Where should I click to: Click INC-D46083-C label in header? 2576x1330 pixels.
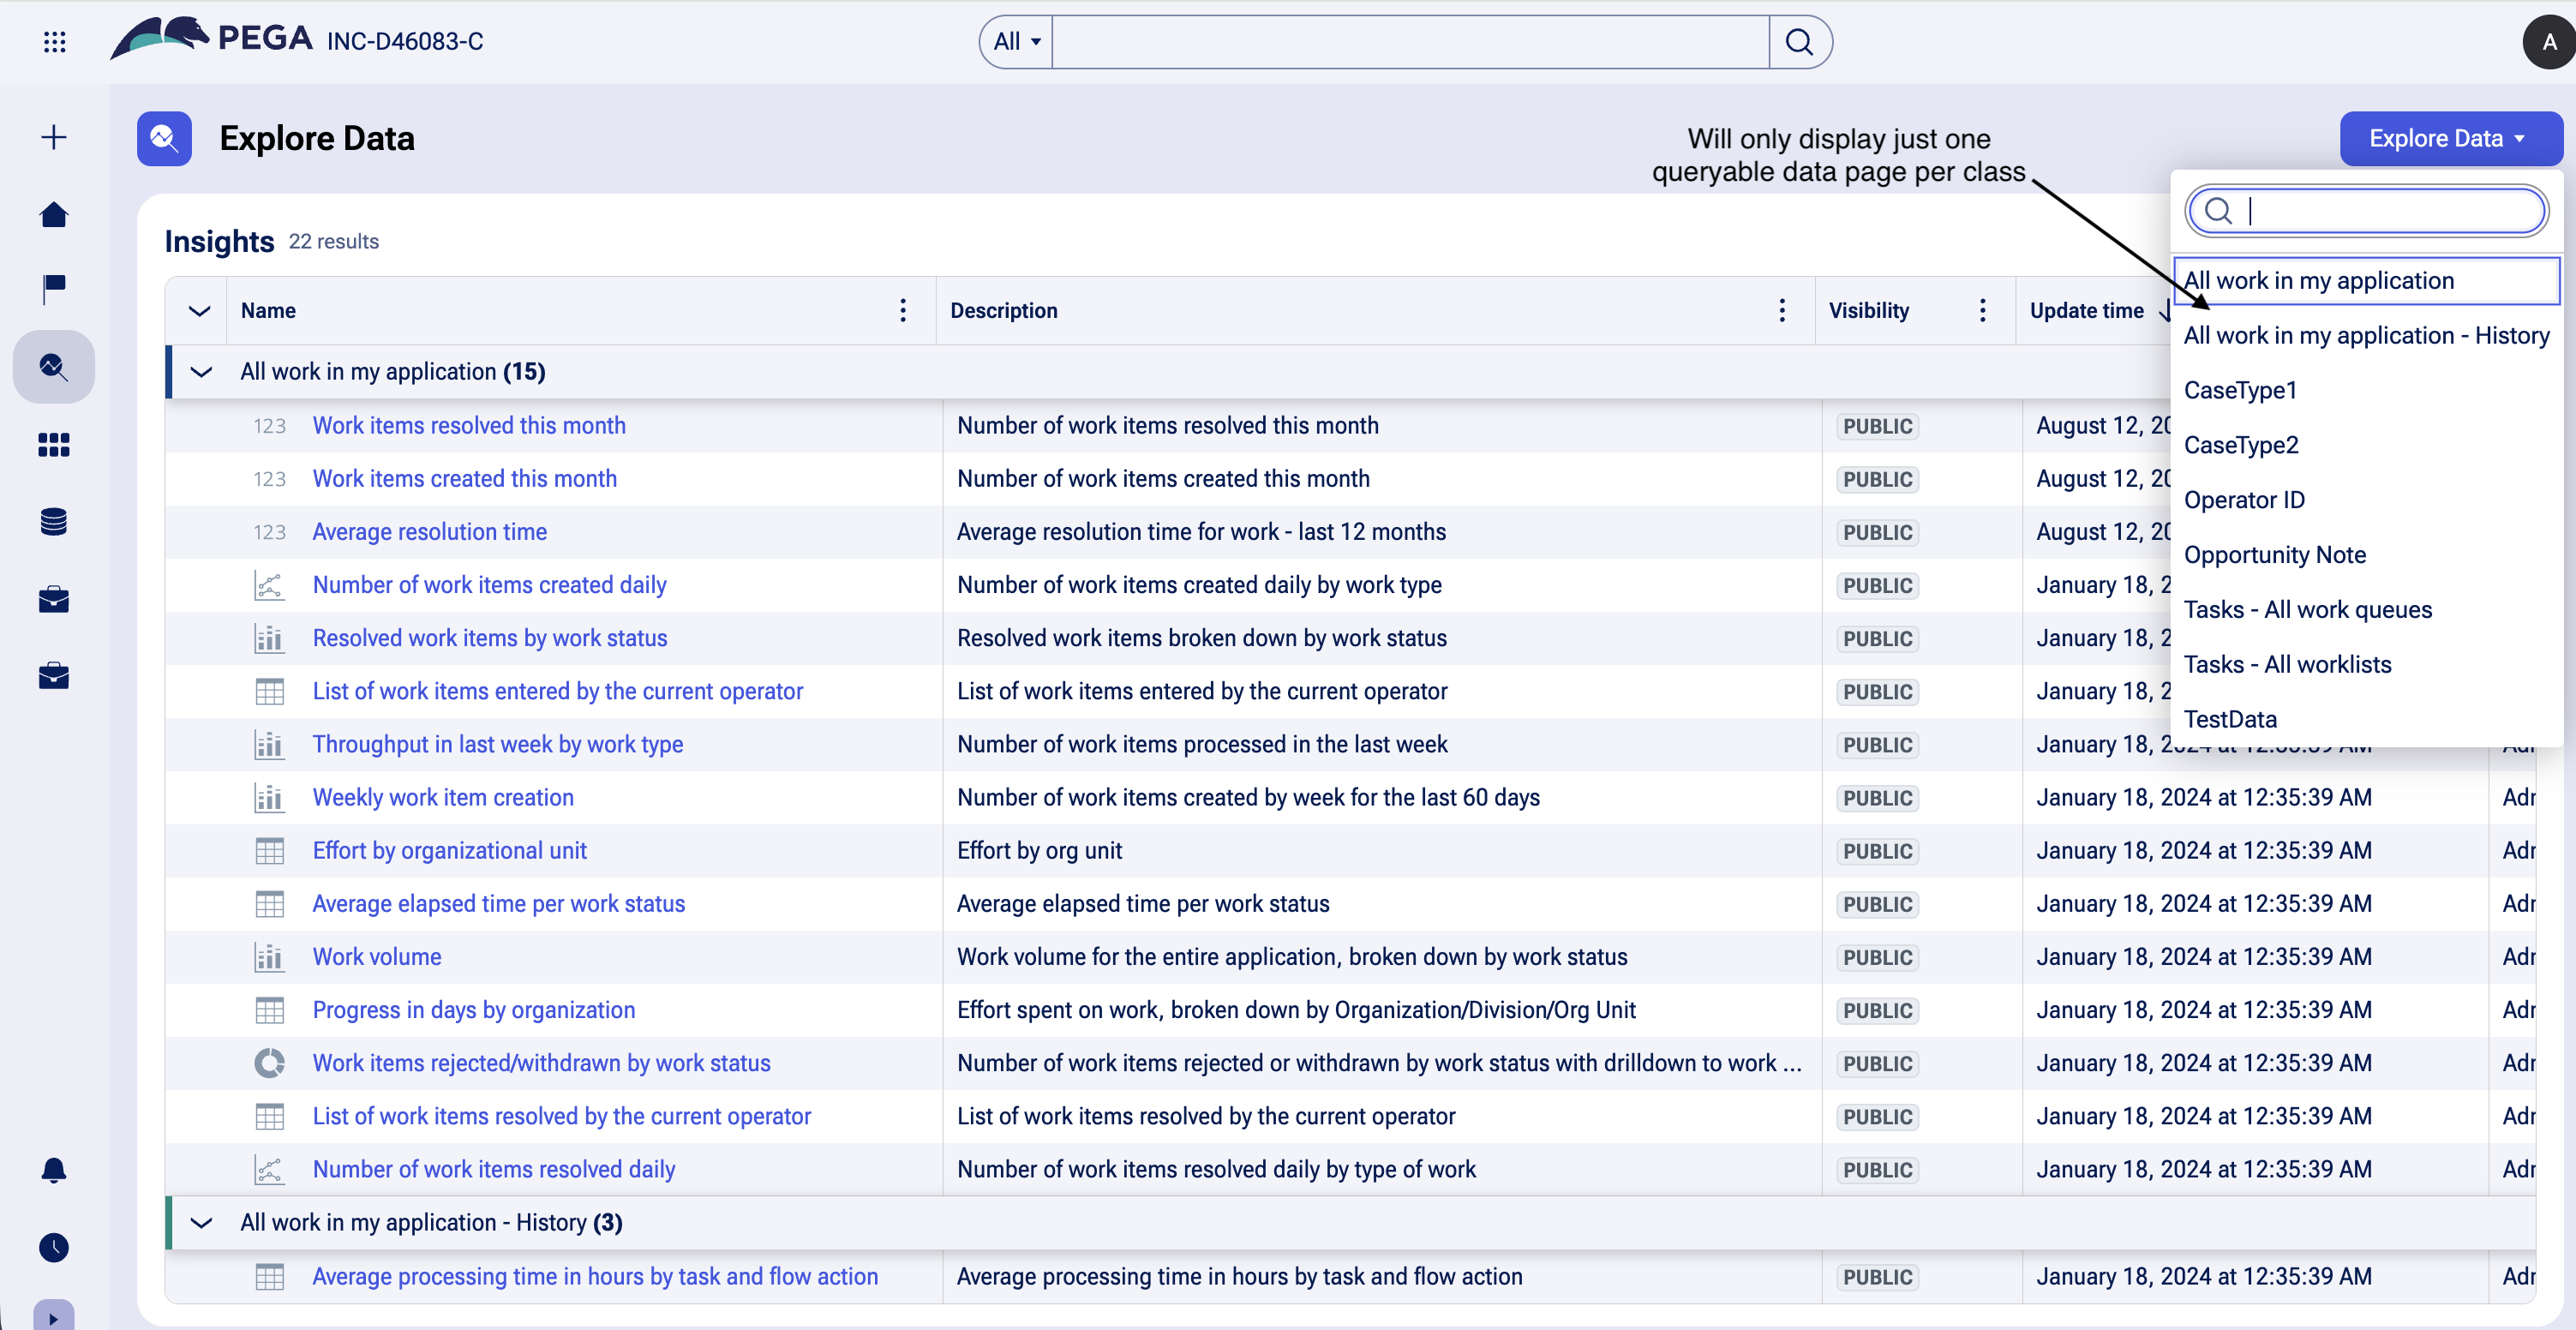coord(405,41)
